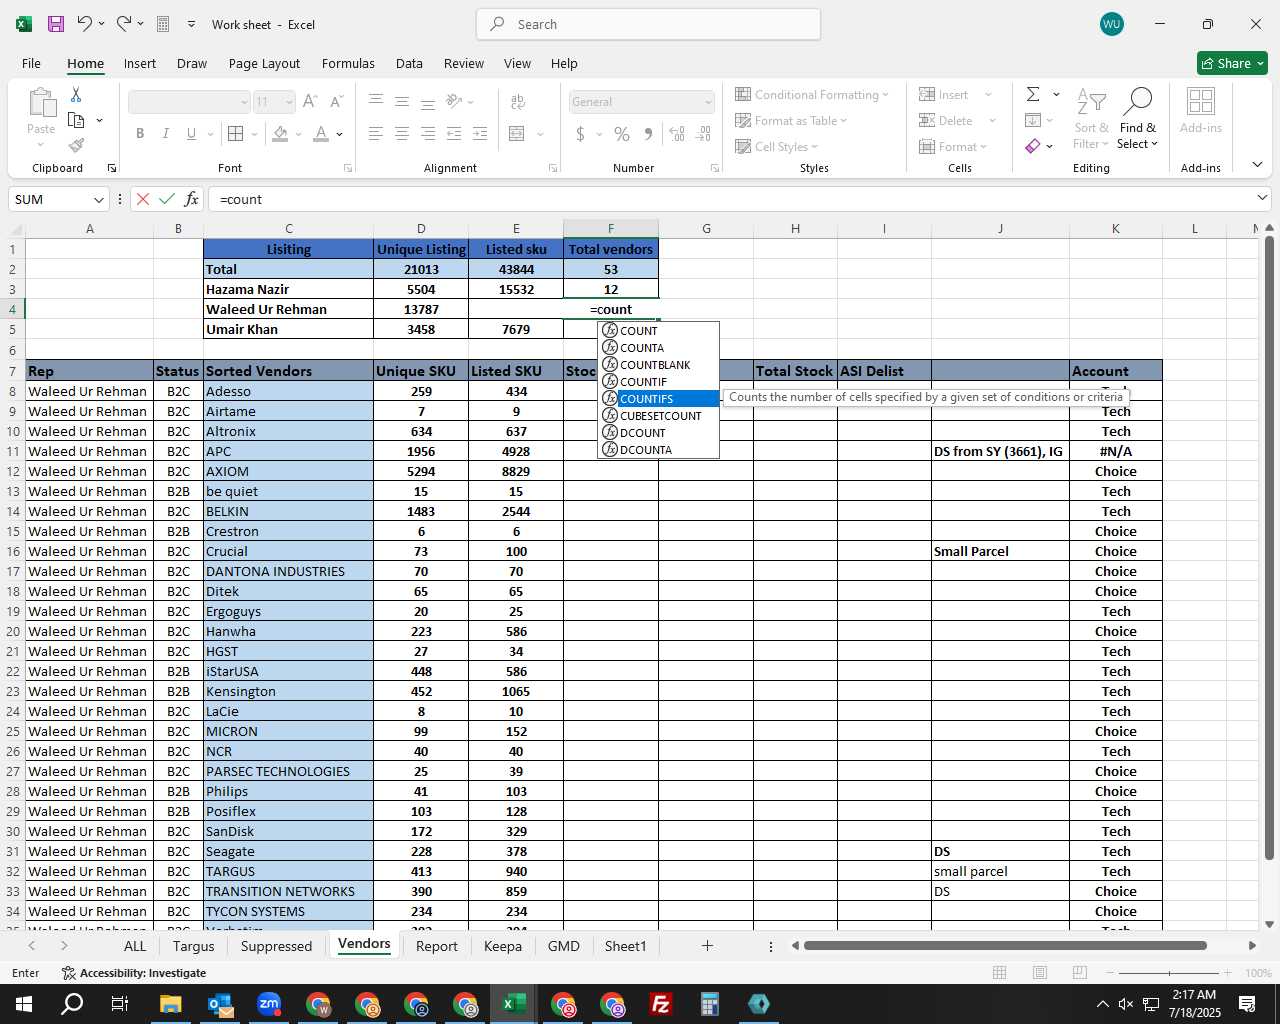Toggle Align Left alignment
This screenshot has height=1024, width=1280.
click(x=376, y=133)
